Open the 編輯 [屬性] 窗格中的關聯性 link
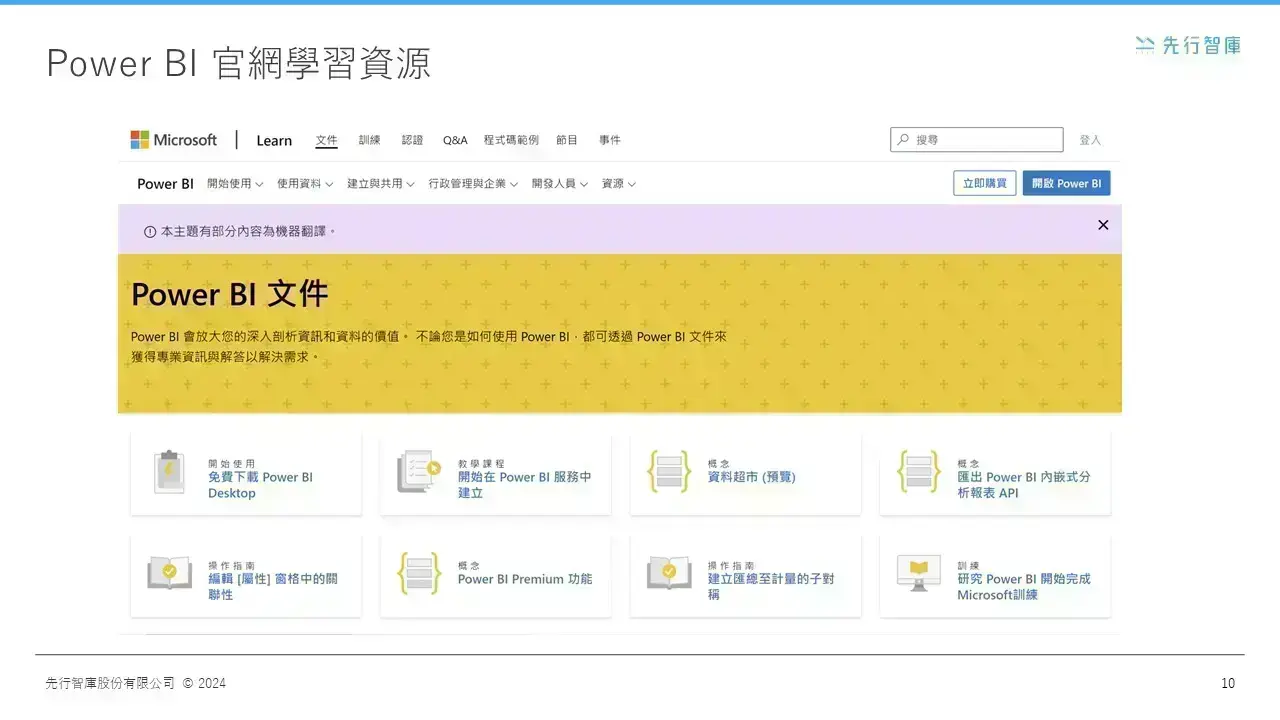Viewport: 1280px width, 720px height. (x=273, y=586)
